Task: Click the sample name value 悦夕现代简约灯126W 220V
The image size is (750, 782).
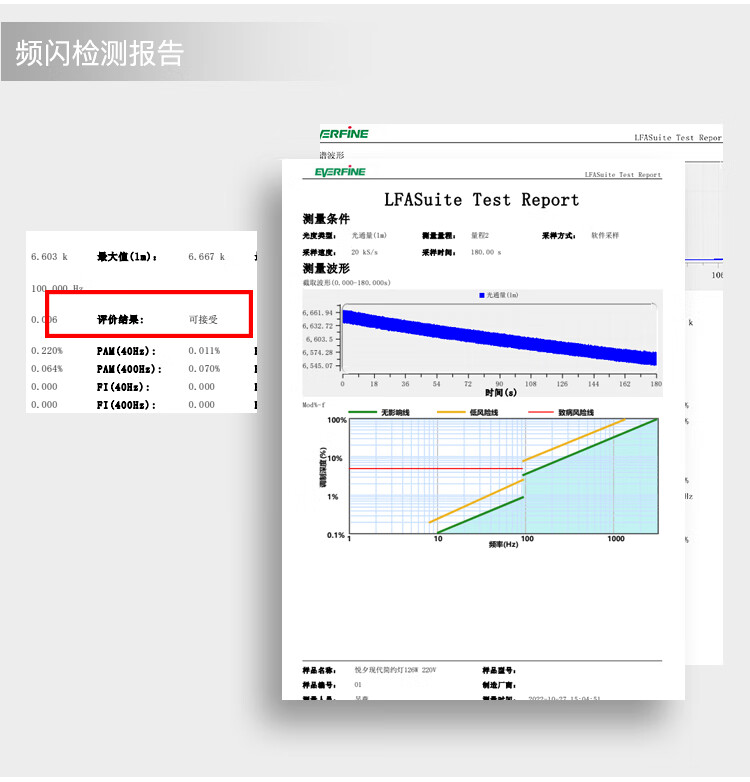Action: pyautogui.click(x=395, y=670)
